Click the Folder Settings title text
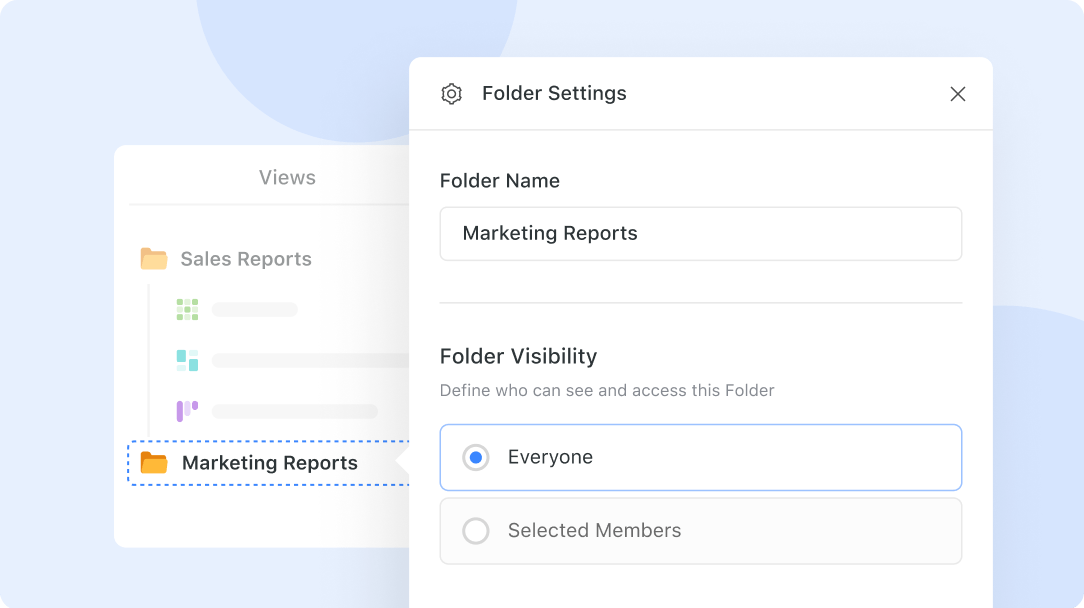Viewport: 1084px width, 608px height. pyautogui.click(x=554, y=94)
